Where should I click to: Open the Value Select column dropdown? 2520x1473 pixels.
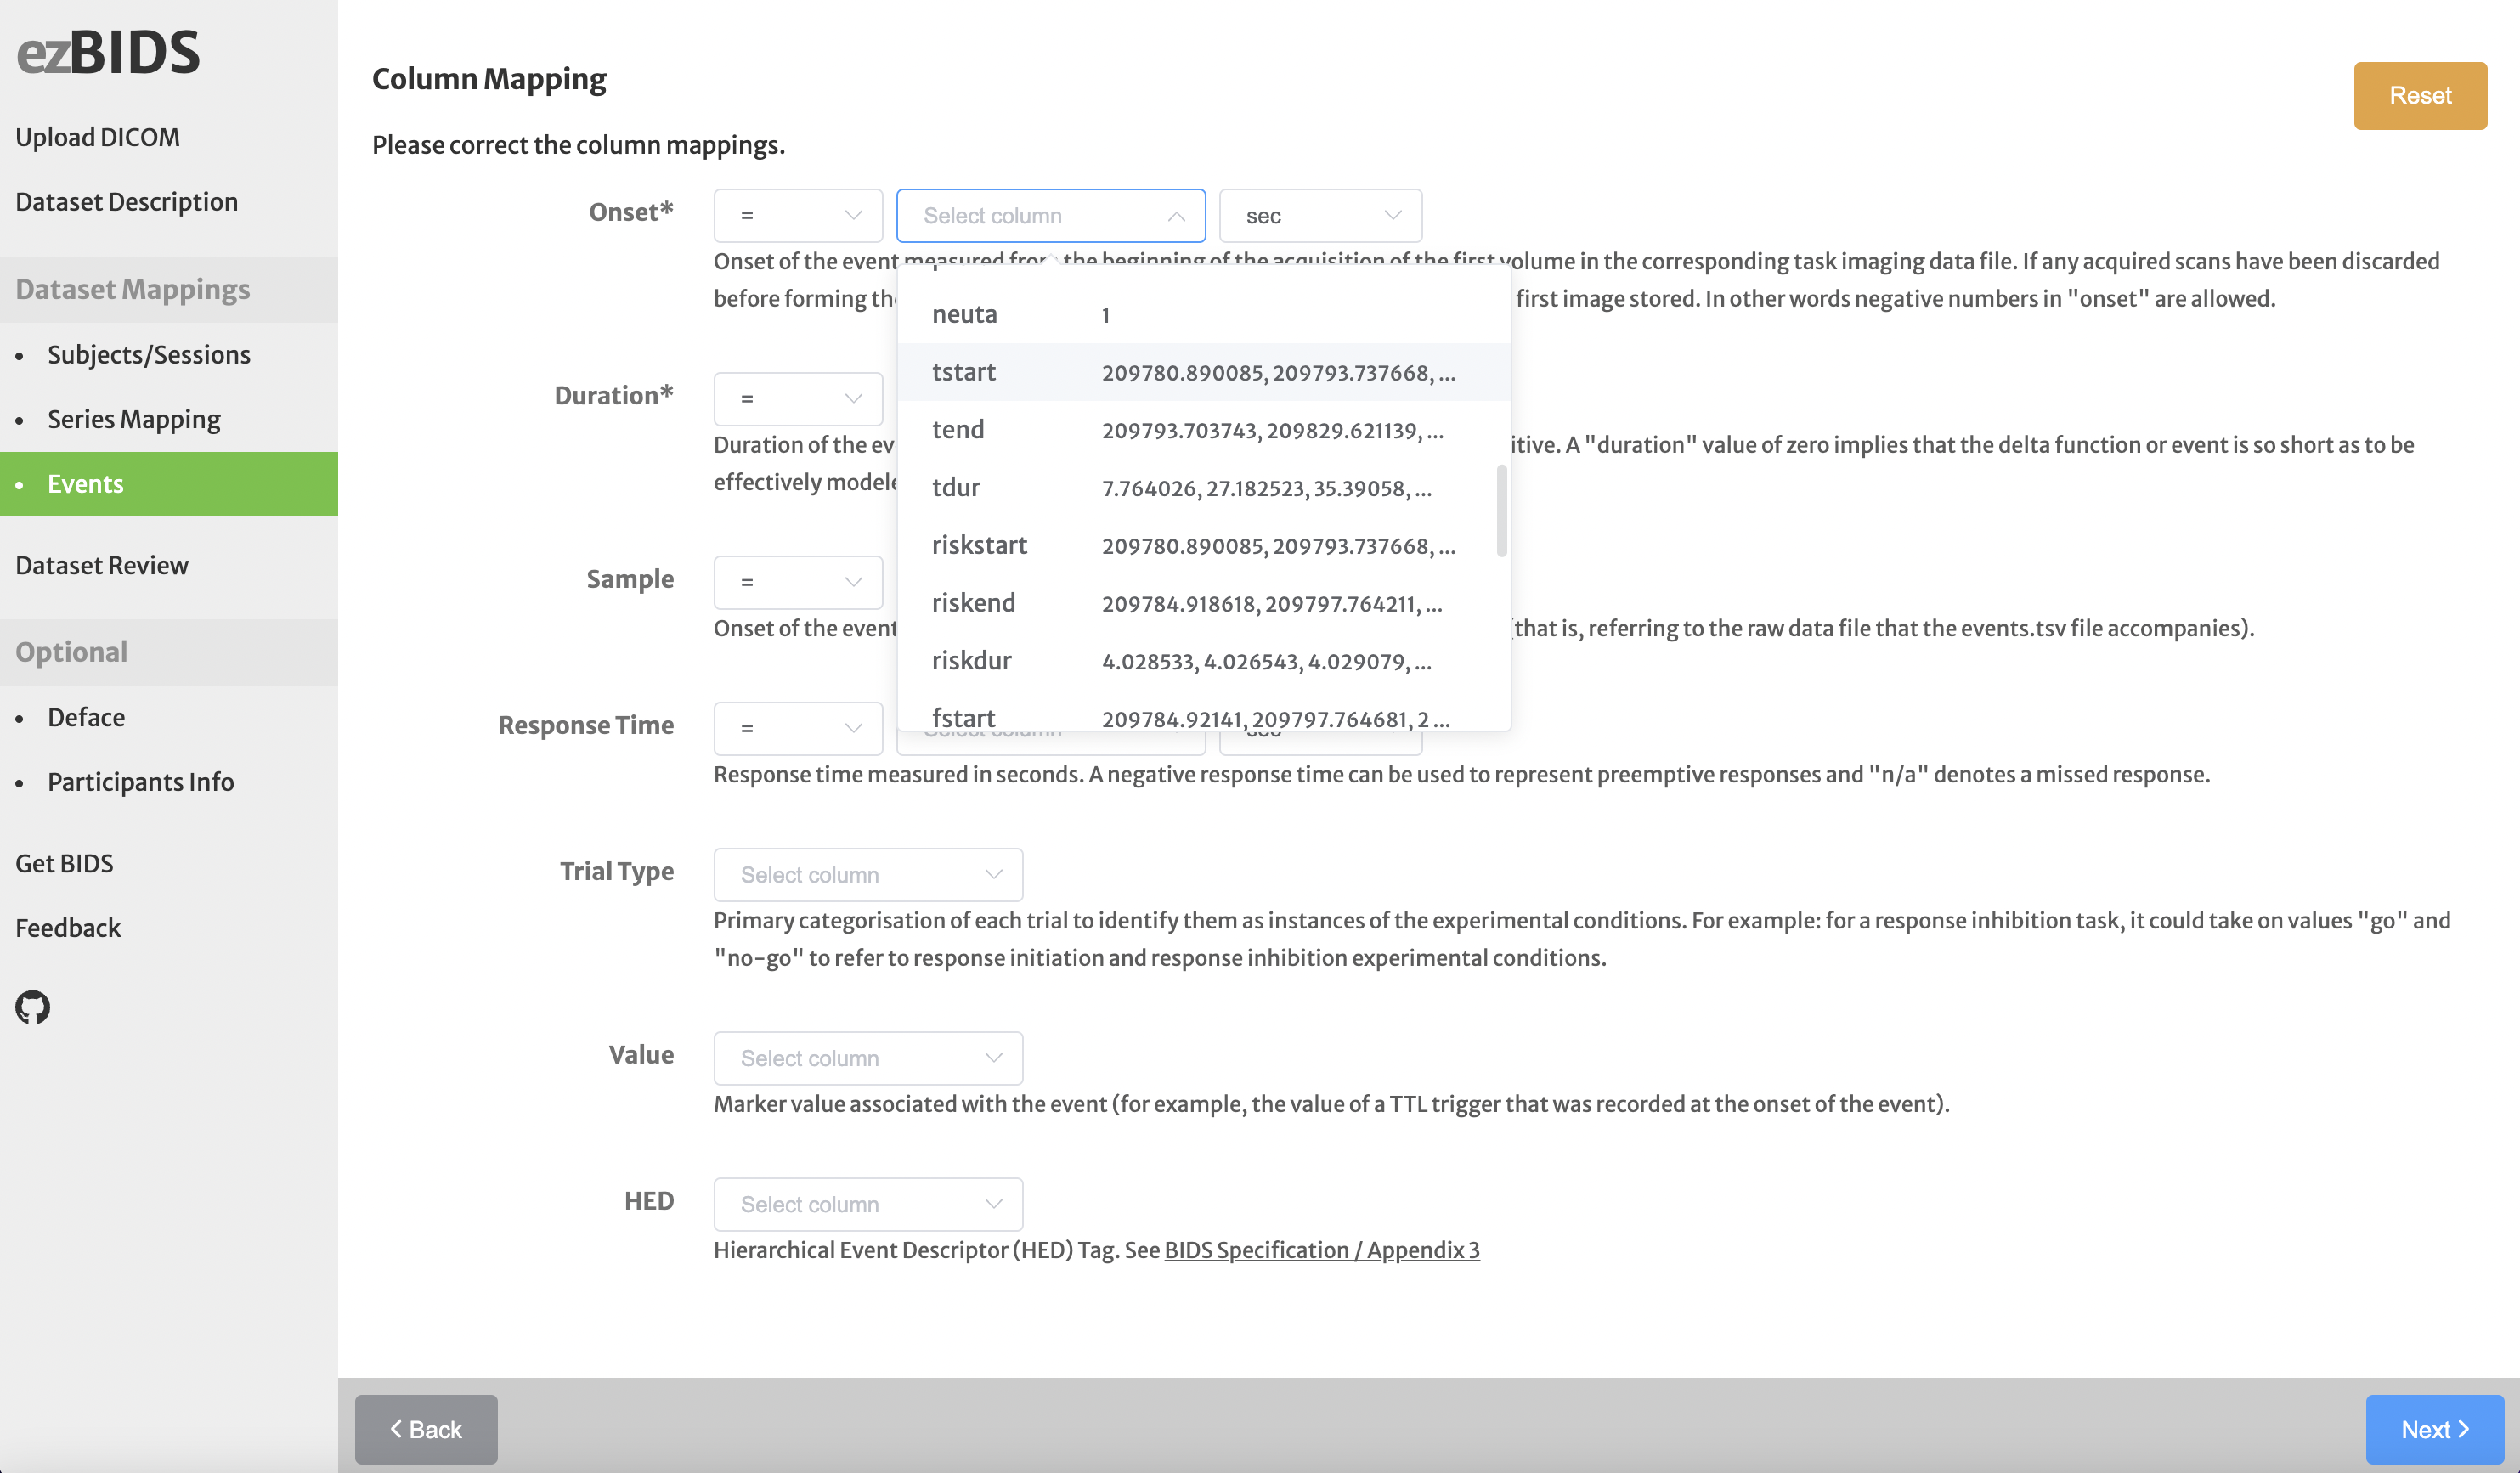(868, 1058)
